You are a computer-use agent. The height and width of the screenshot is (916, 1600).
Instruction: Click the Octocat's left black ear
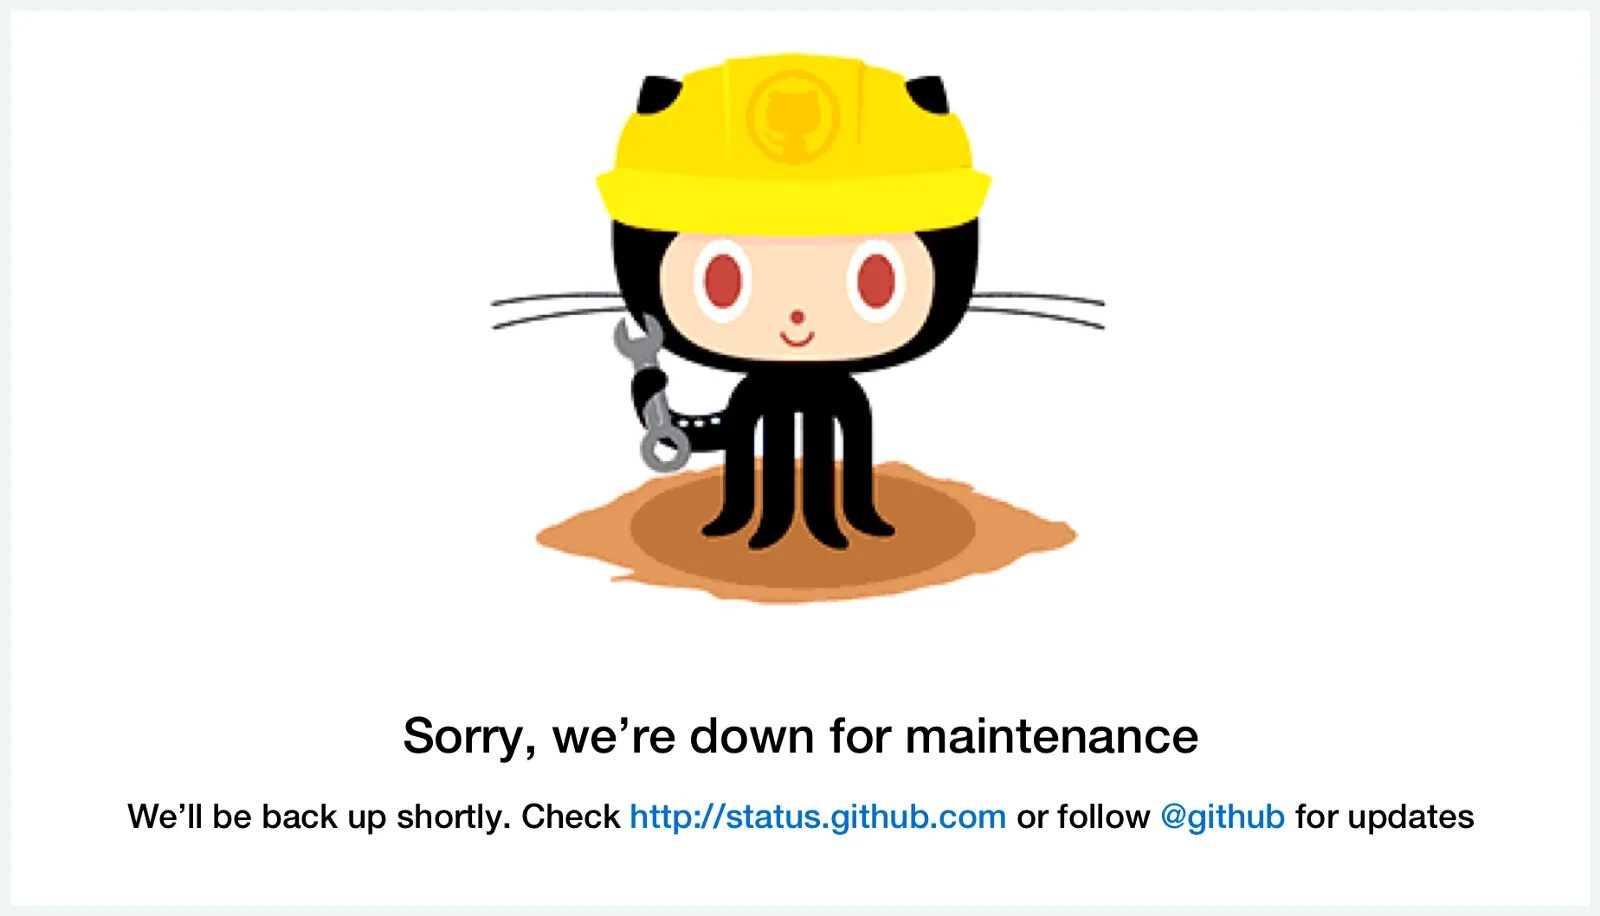coord(658,95)
